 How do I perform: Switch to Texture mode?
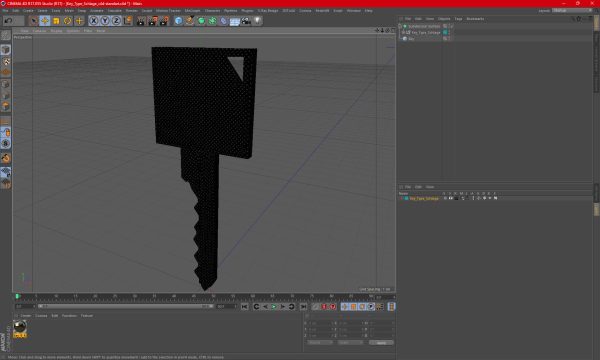click(6, 61)
